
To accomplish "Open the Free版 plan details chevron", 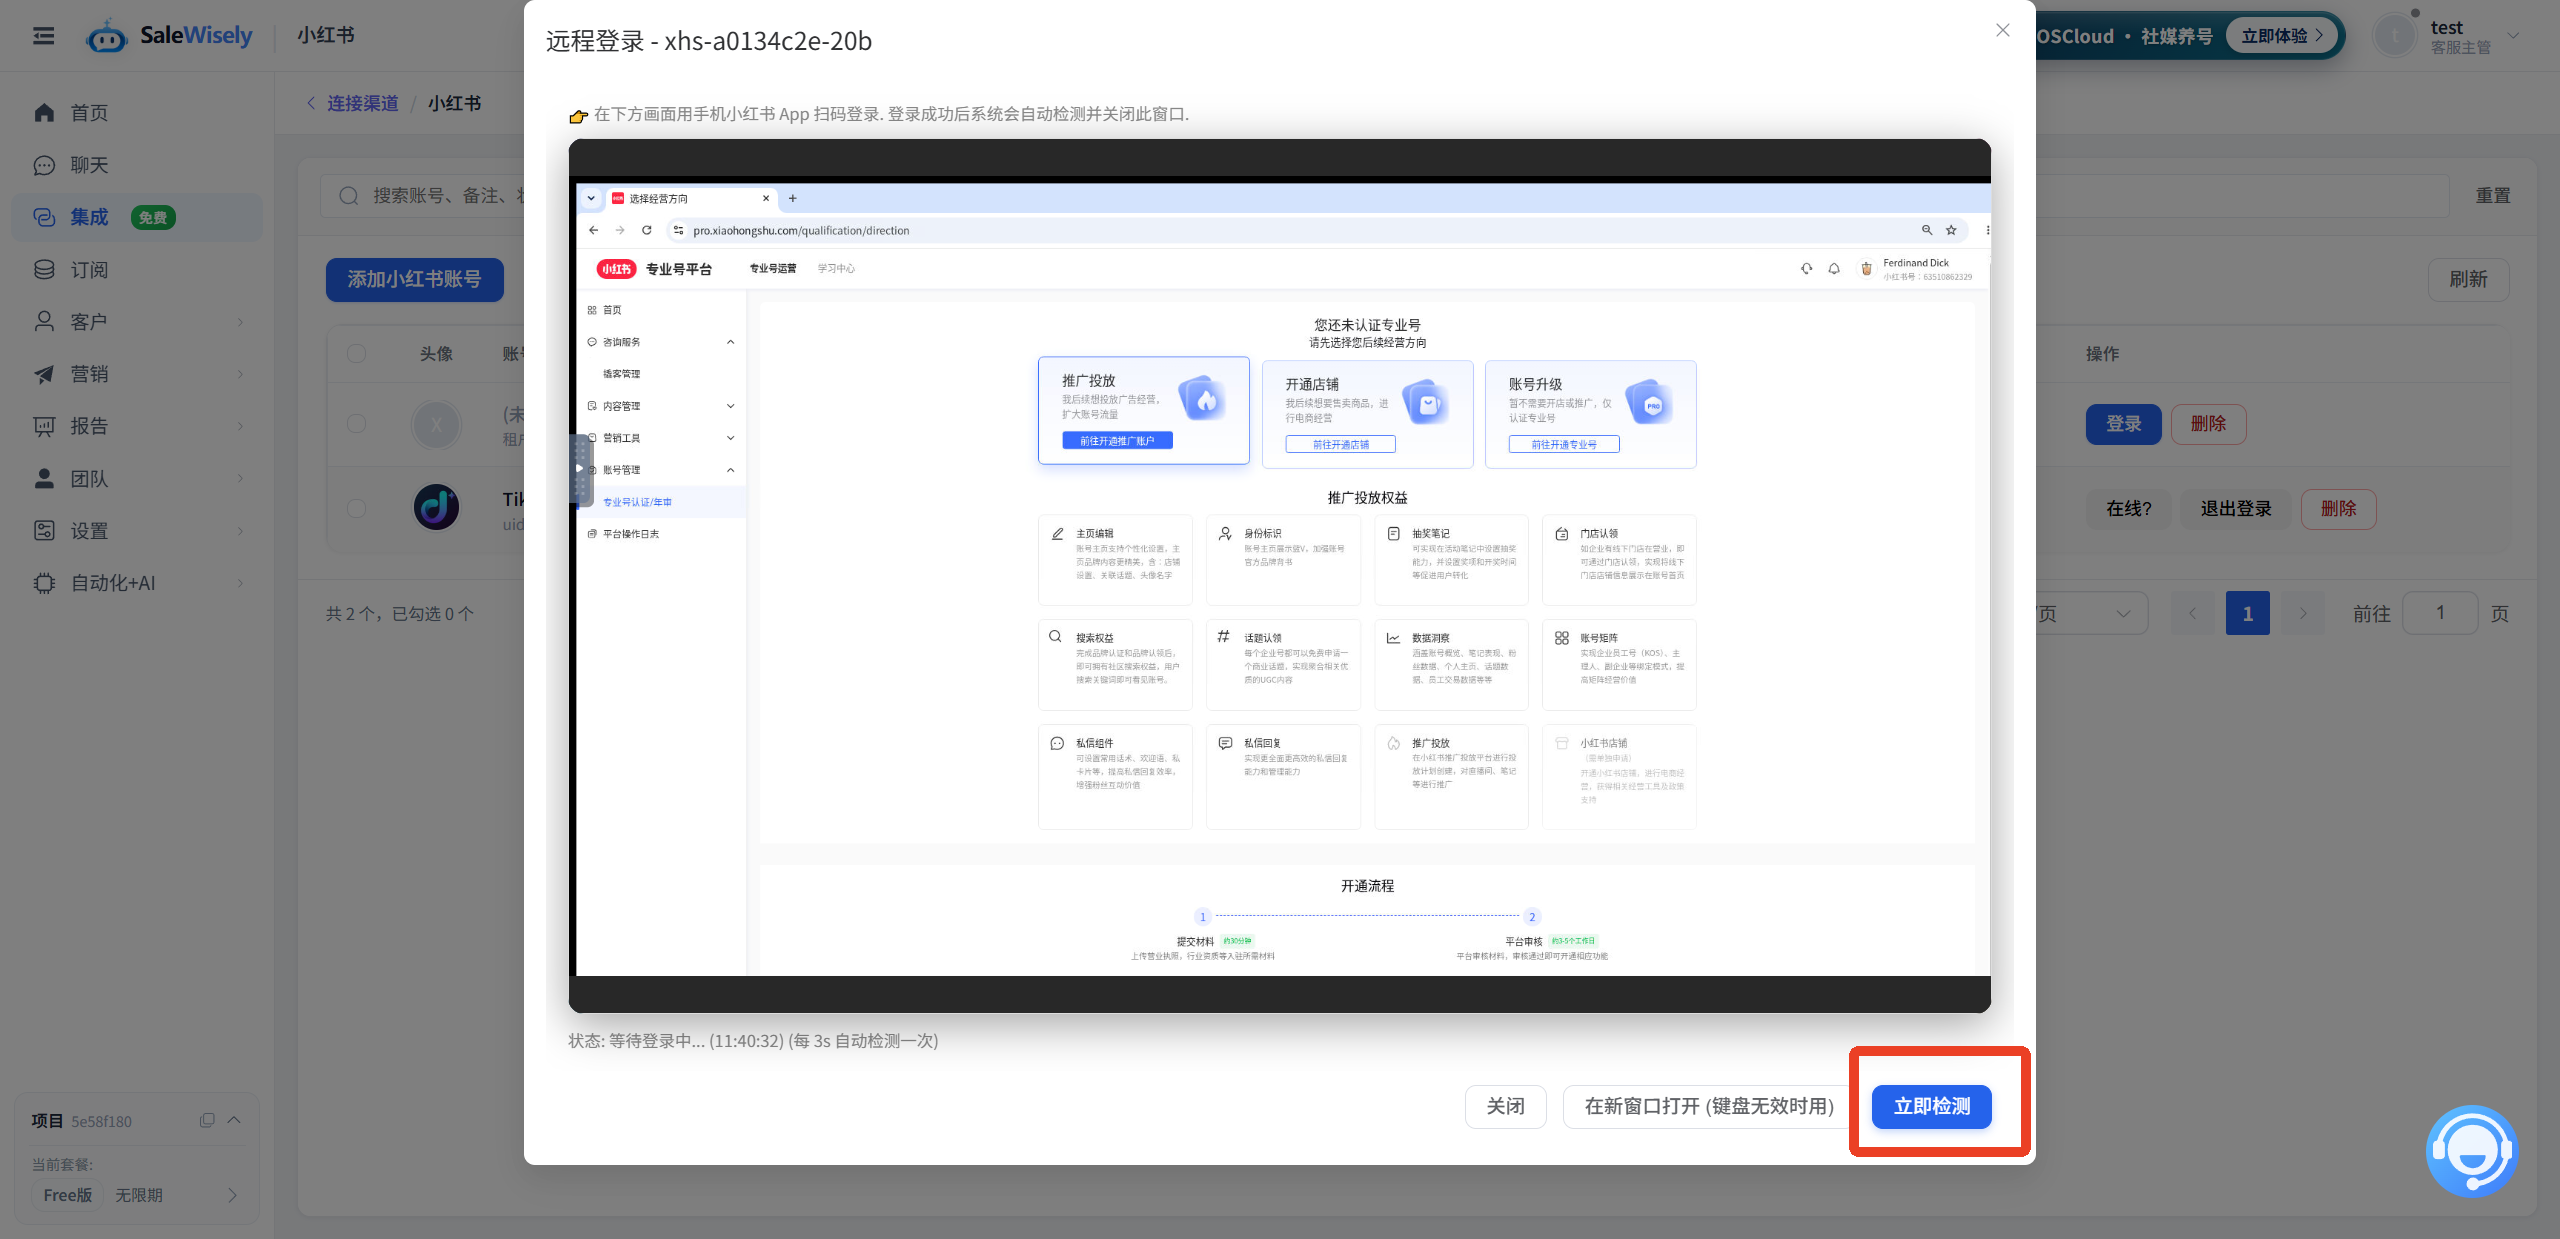I will pyautogui.click(x=232, y=1195).
